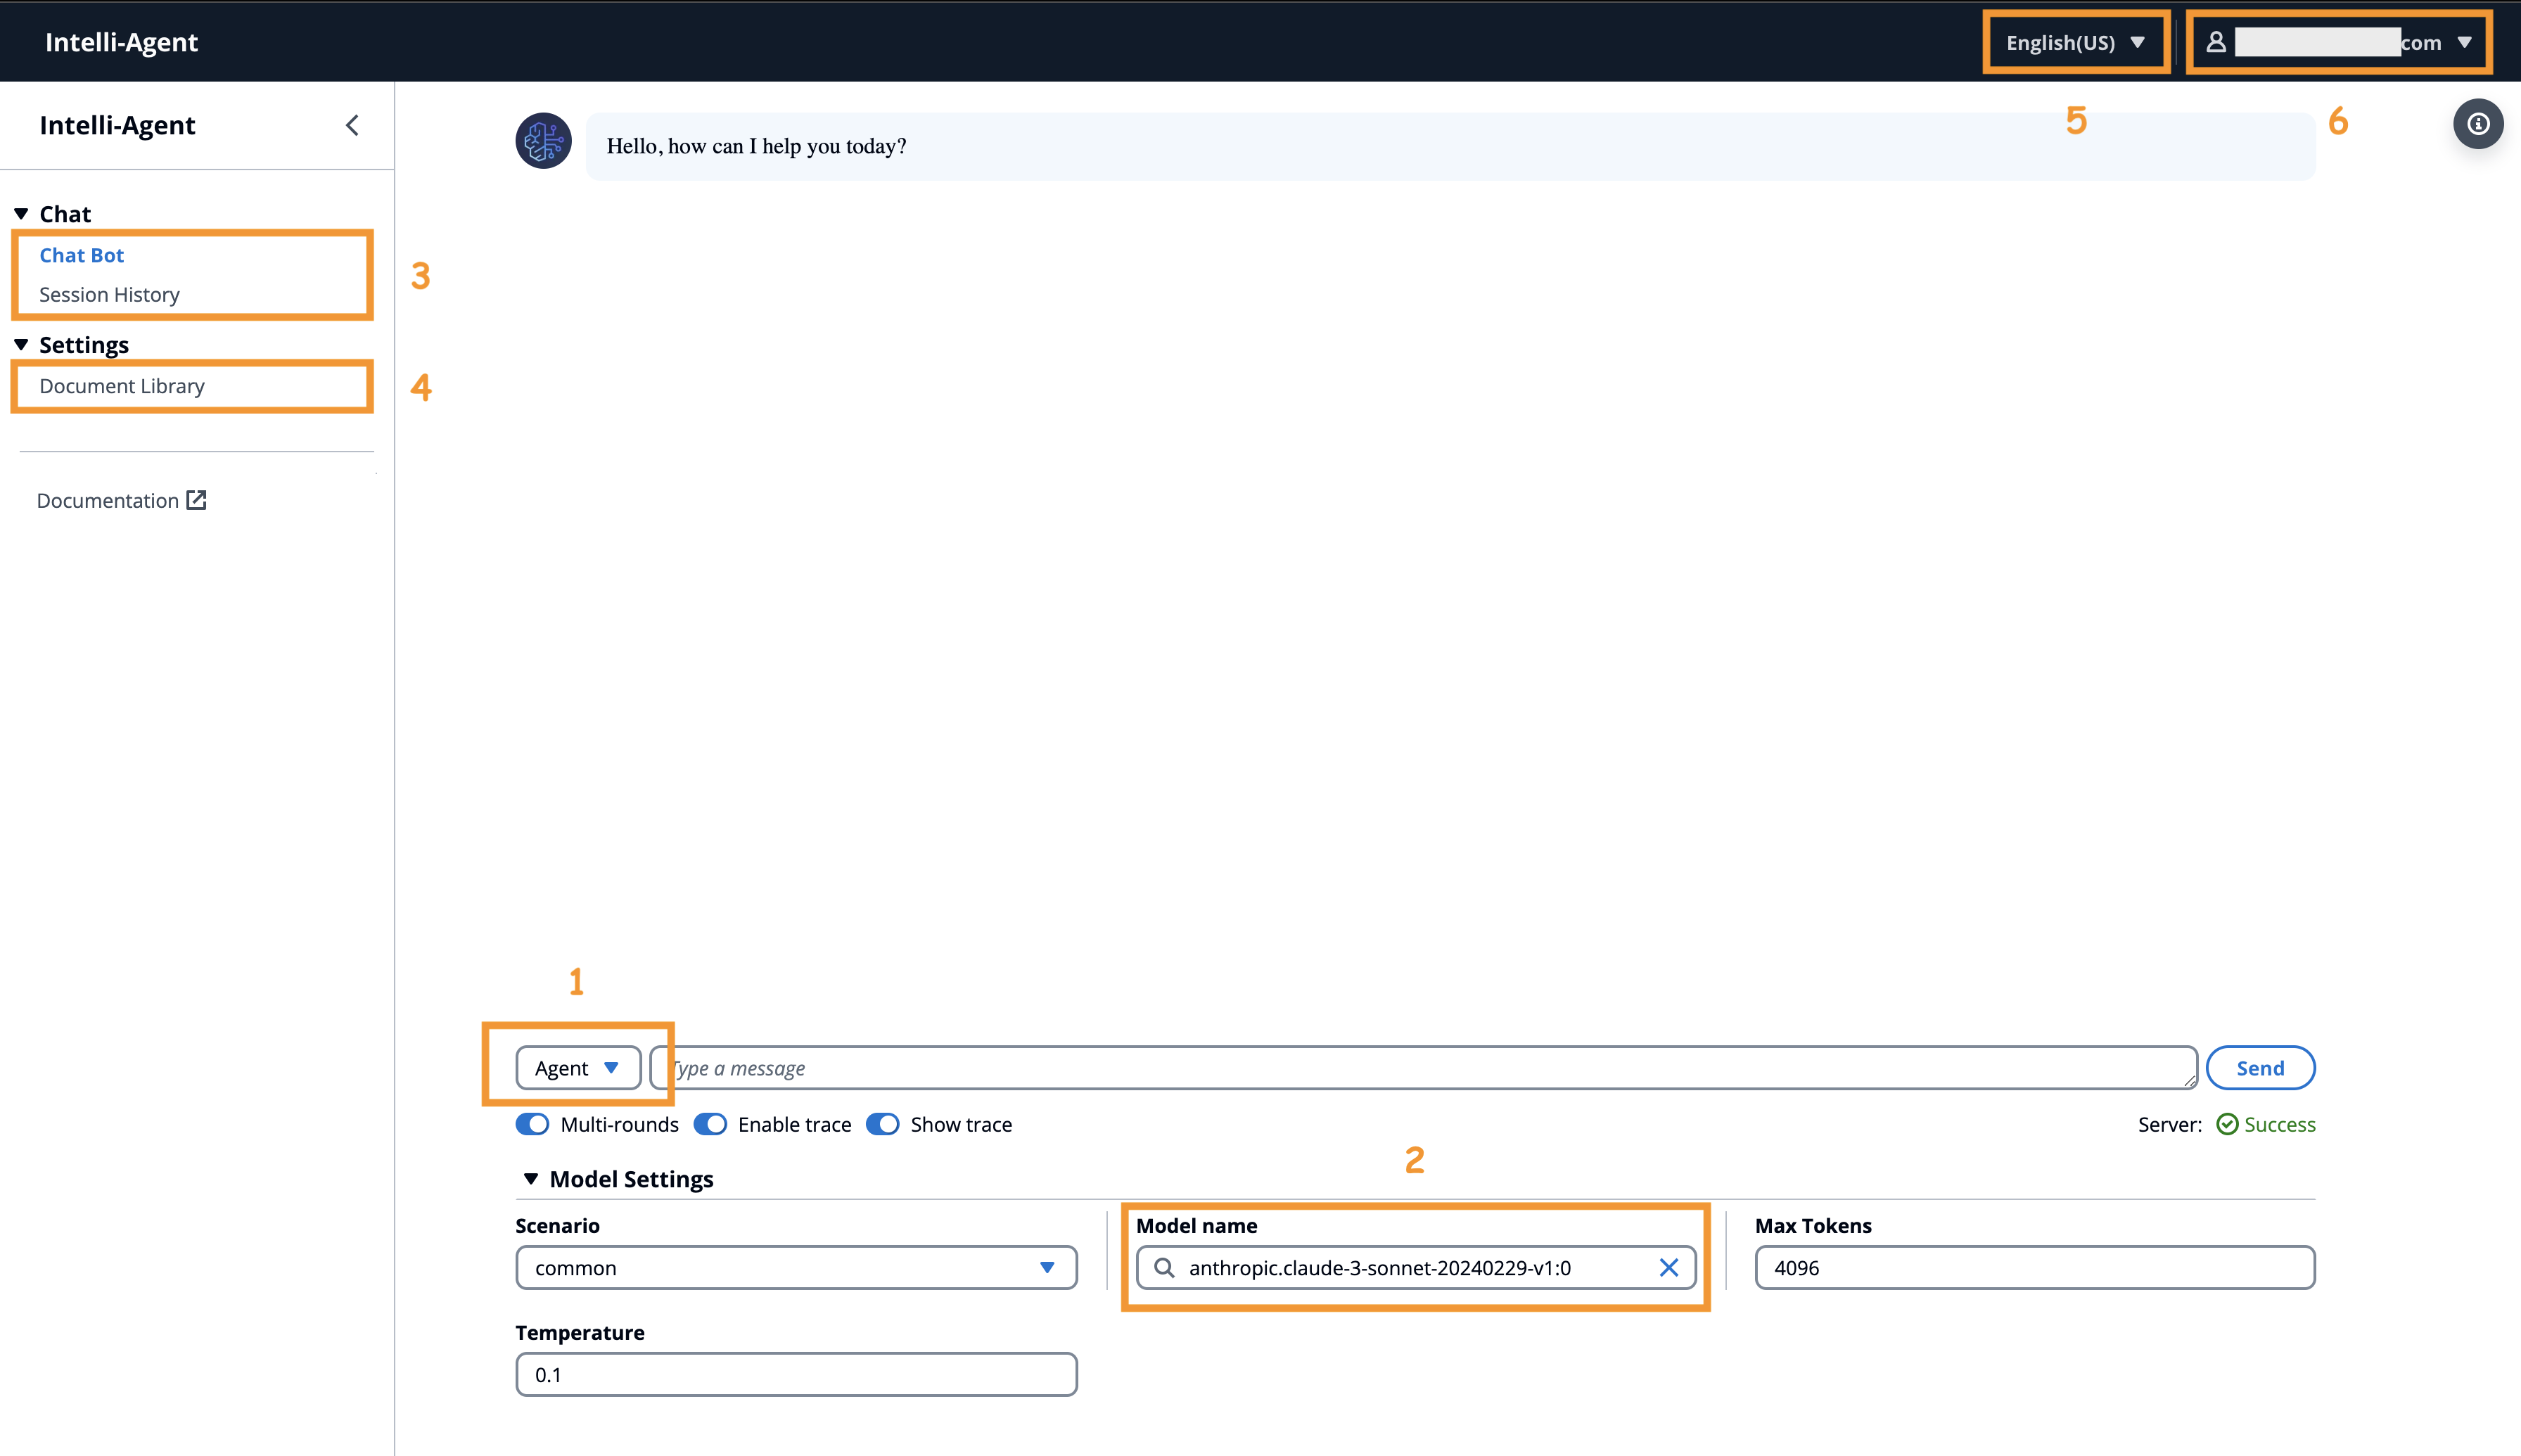Open the Scenario dropdown showing common
This screenshot has width=2521, height=1456.
(796, 1268)
